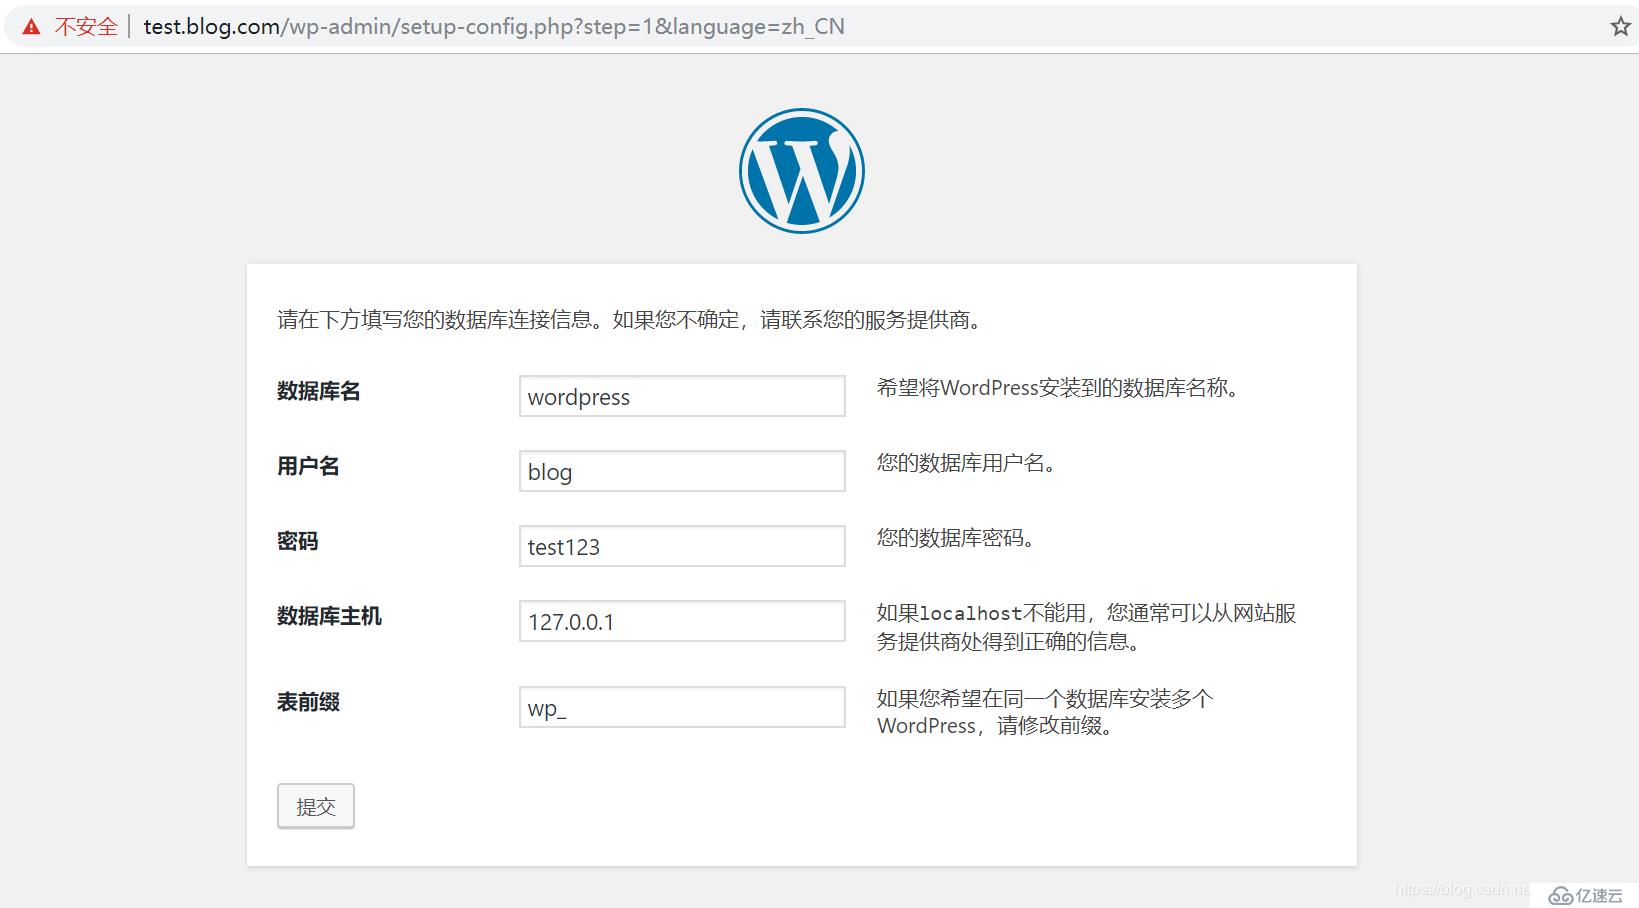Click the table prefix field containing wp_
The height and width of the screenshot is (908, 1639).
pyautogui.click(x=682, y=707)
